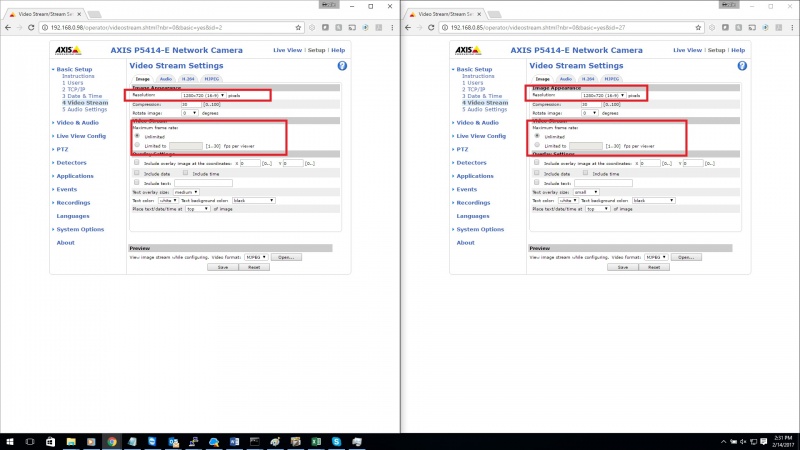Go back in the left browser window
Viewport: 800px width, 450px height.
[x=8, y=28]
